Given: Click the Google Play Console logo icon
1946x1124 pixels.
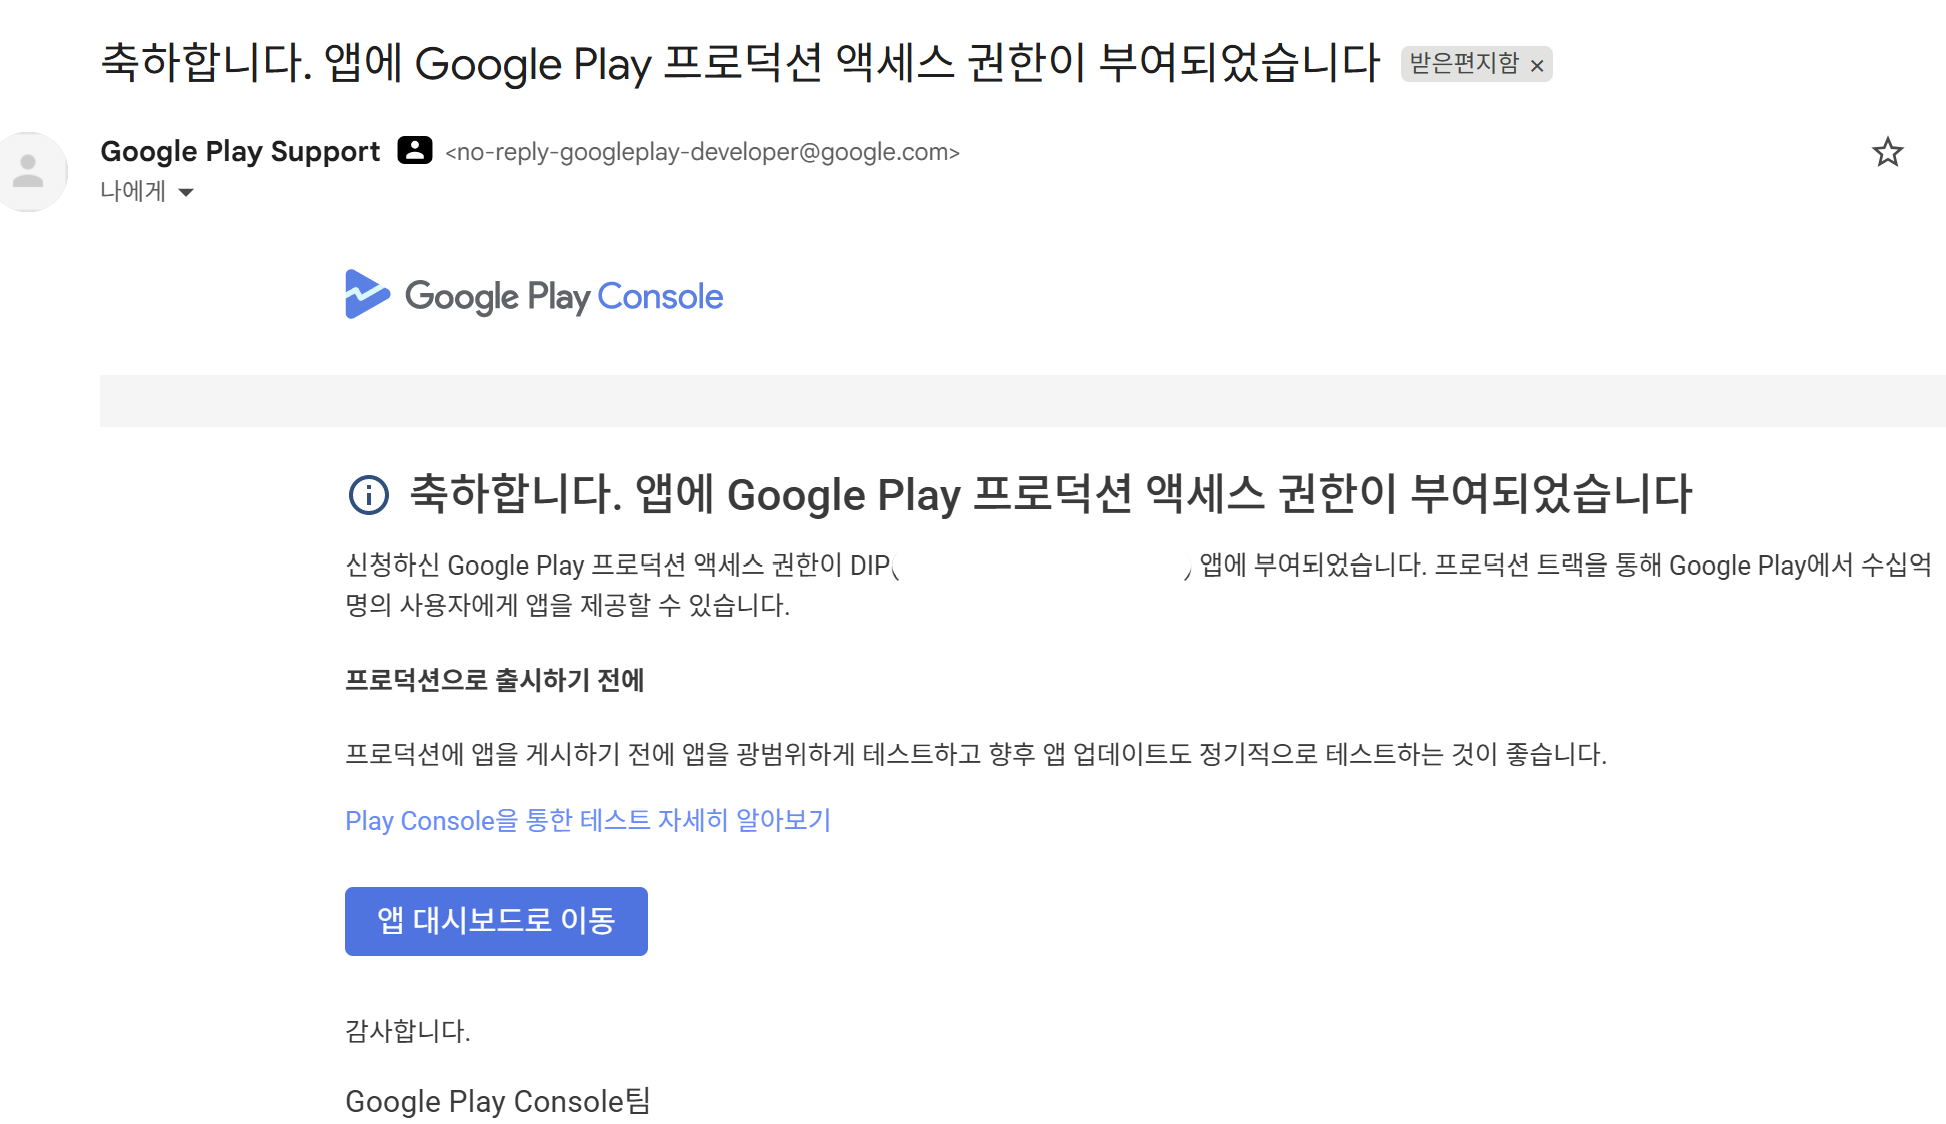Looking at the screenshot, I should (366, 295).
